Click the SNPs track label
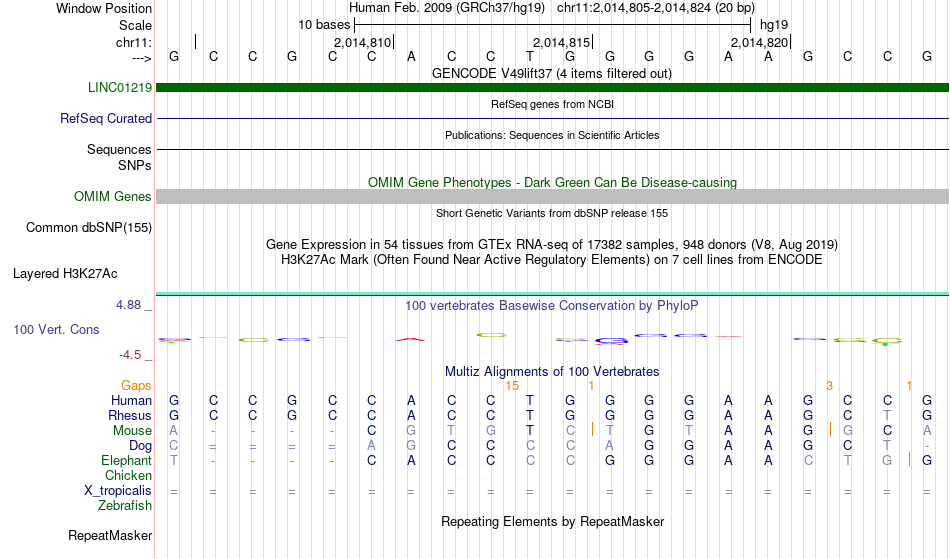Screen dimensions: 950x559 [135, 165]
